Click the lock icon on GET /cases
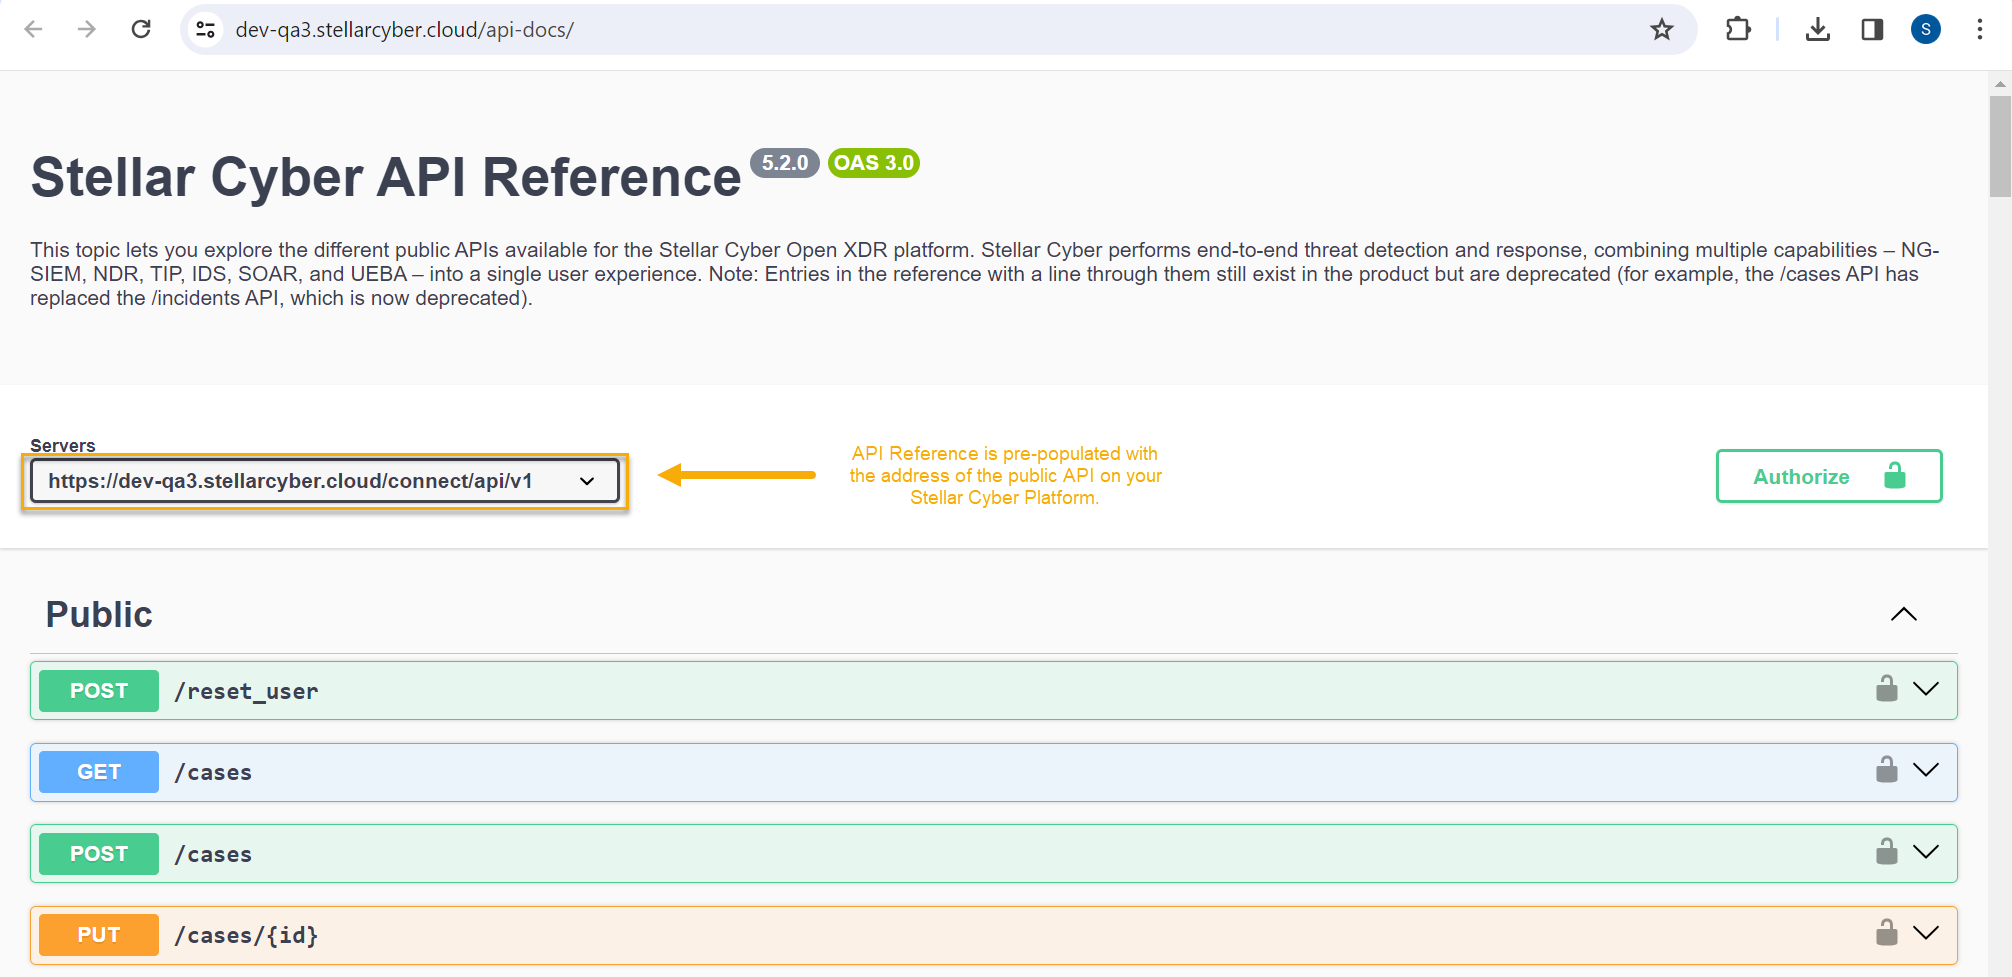This screenshot has height=977, width=2012. tap(1886, 770)
